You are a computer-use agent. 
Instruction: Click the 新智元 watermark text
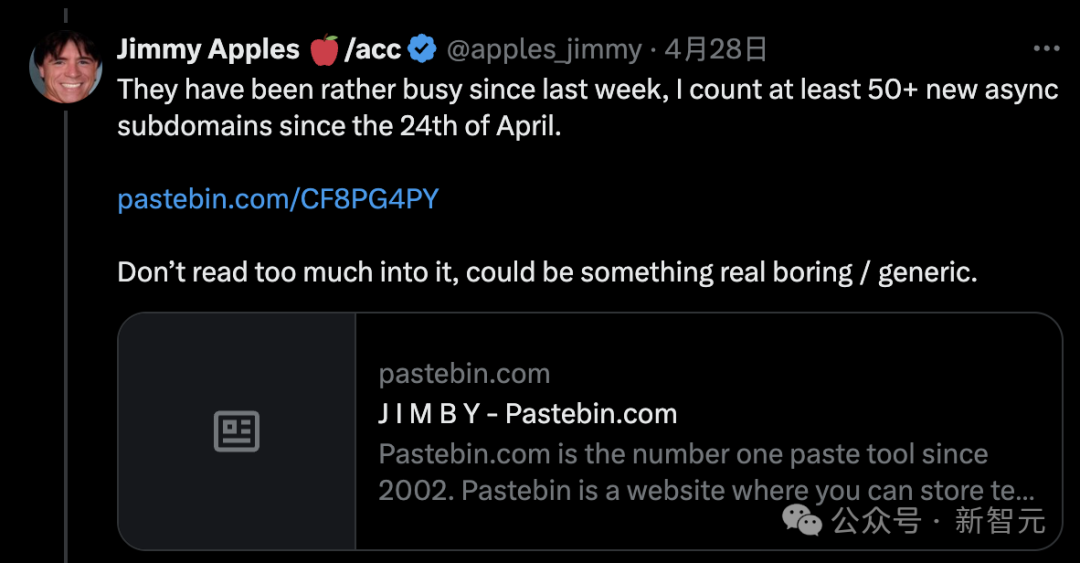[x=999, y=521]
